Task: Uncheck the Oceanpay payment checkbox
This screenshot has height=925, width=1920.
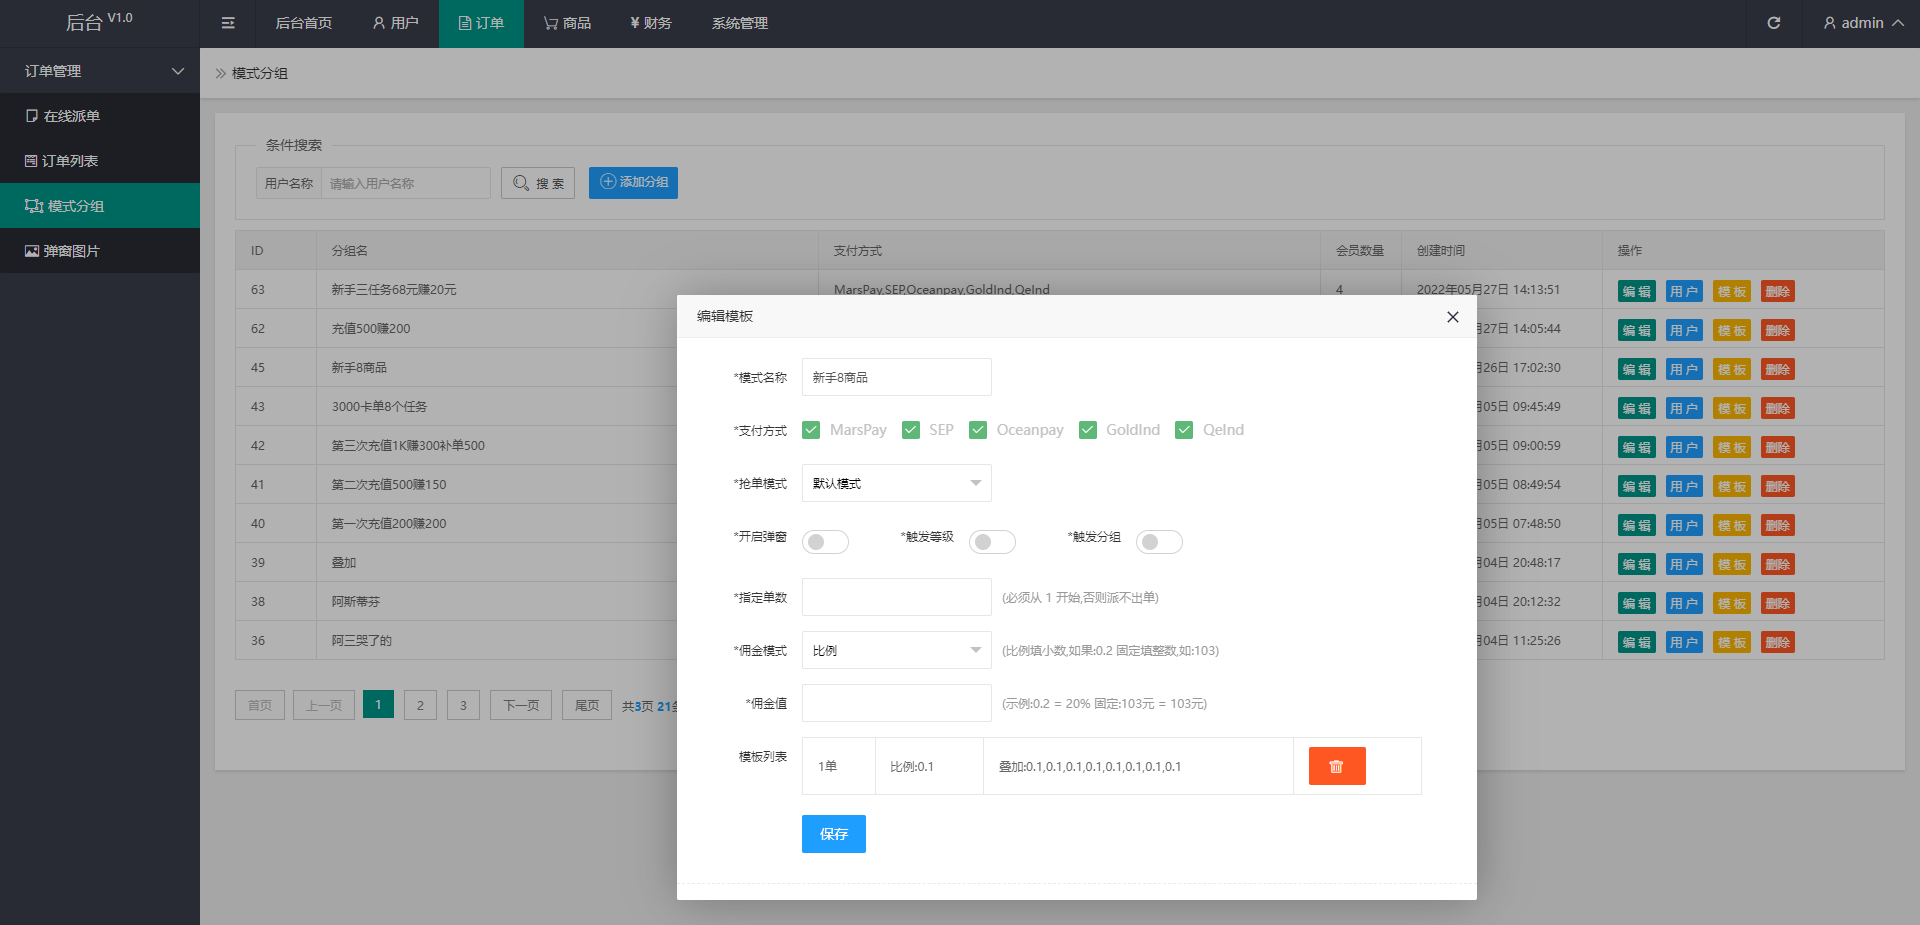Action: (x=978, y=430)
